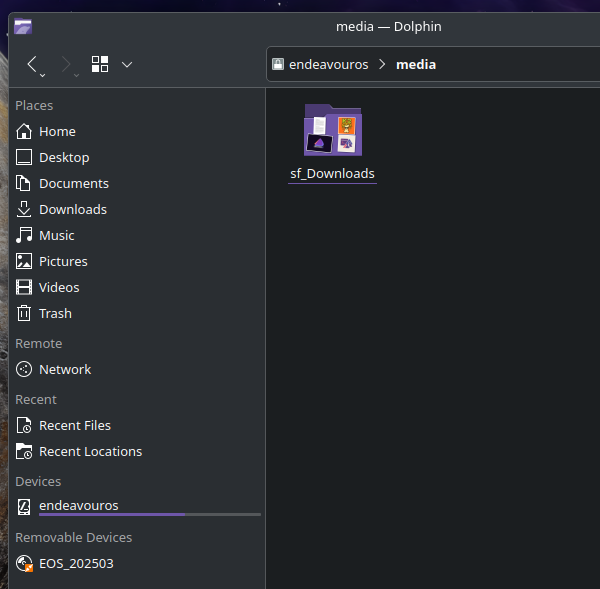The width and height of the screenshot is (600, 589).
Task: Open the EOS_202503 removable device
Action: (76, 563)
